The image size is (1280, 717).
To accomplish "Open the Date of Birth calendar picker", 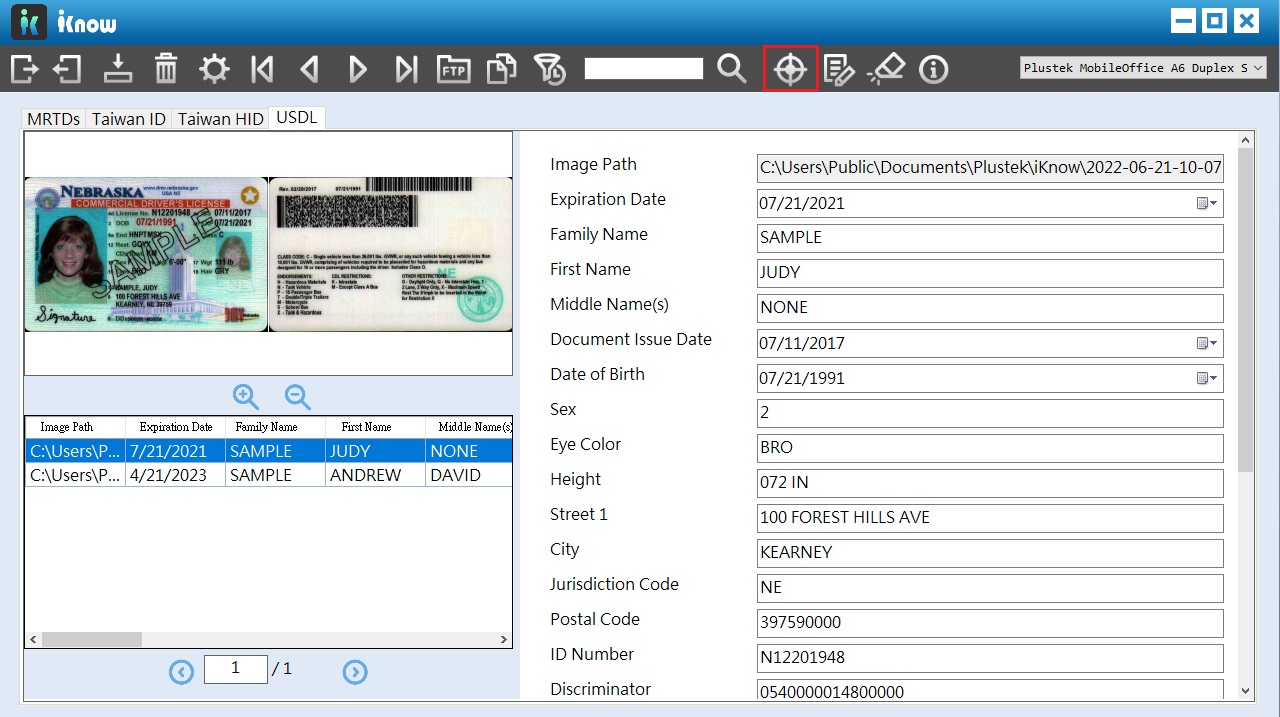I will click(1208, 378).
